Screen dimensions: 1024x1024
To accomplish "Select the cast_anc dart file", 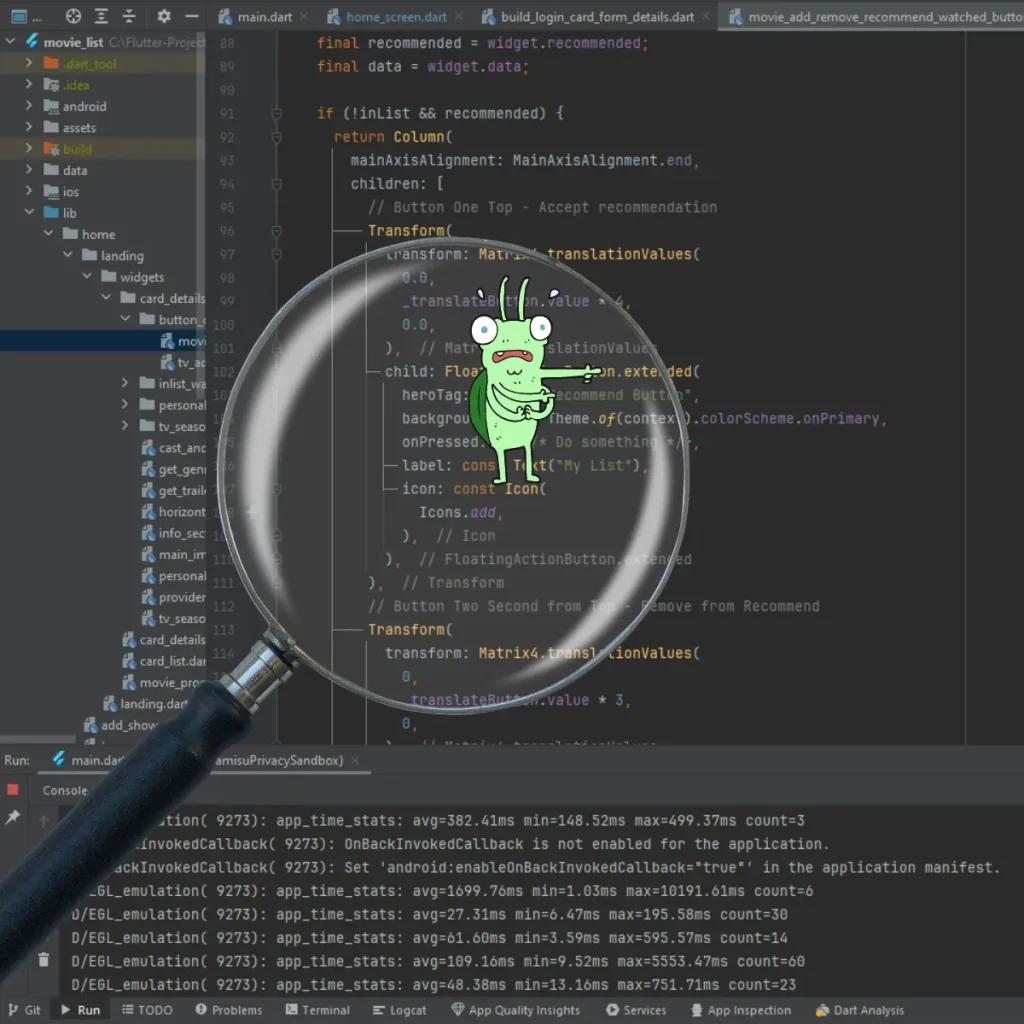I will point(173,448).
